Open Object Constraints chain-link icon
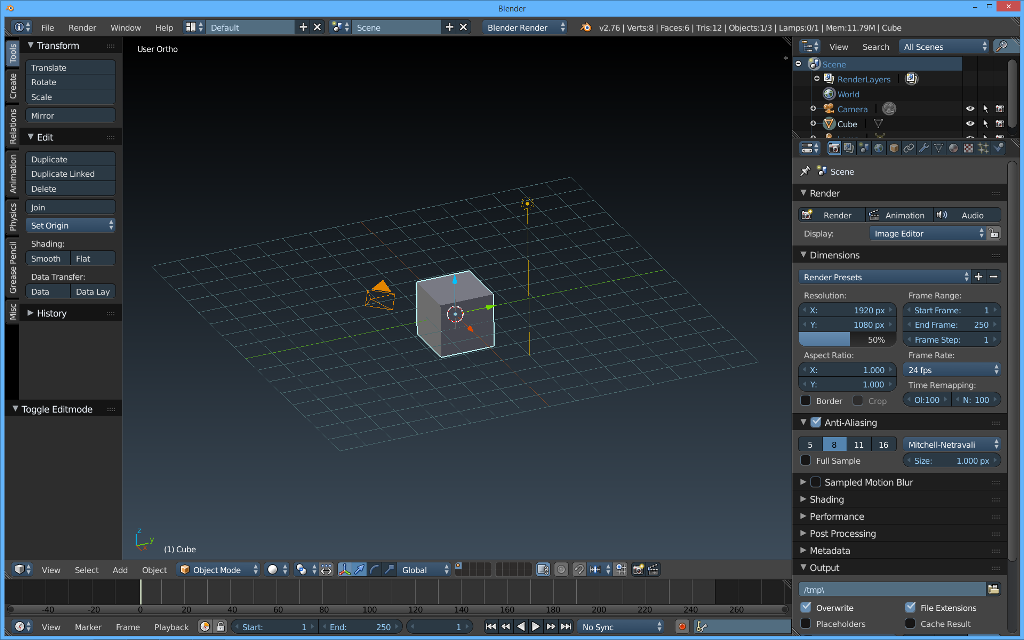Image resolution: width=1024 pixels, height=640 pixels. coord(908,147)
